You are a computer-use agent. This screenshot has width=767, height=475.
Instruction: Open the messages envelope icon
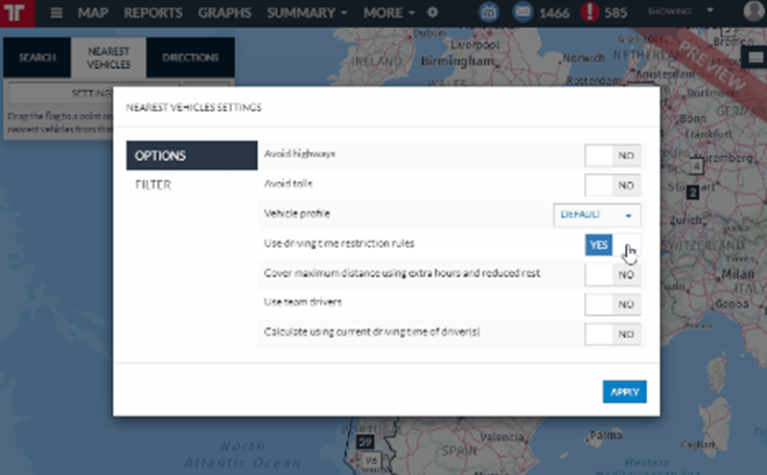point(523,12)
